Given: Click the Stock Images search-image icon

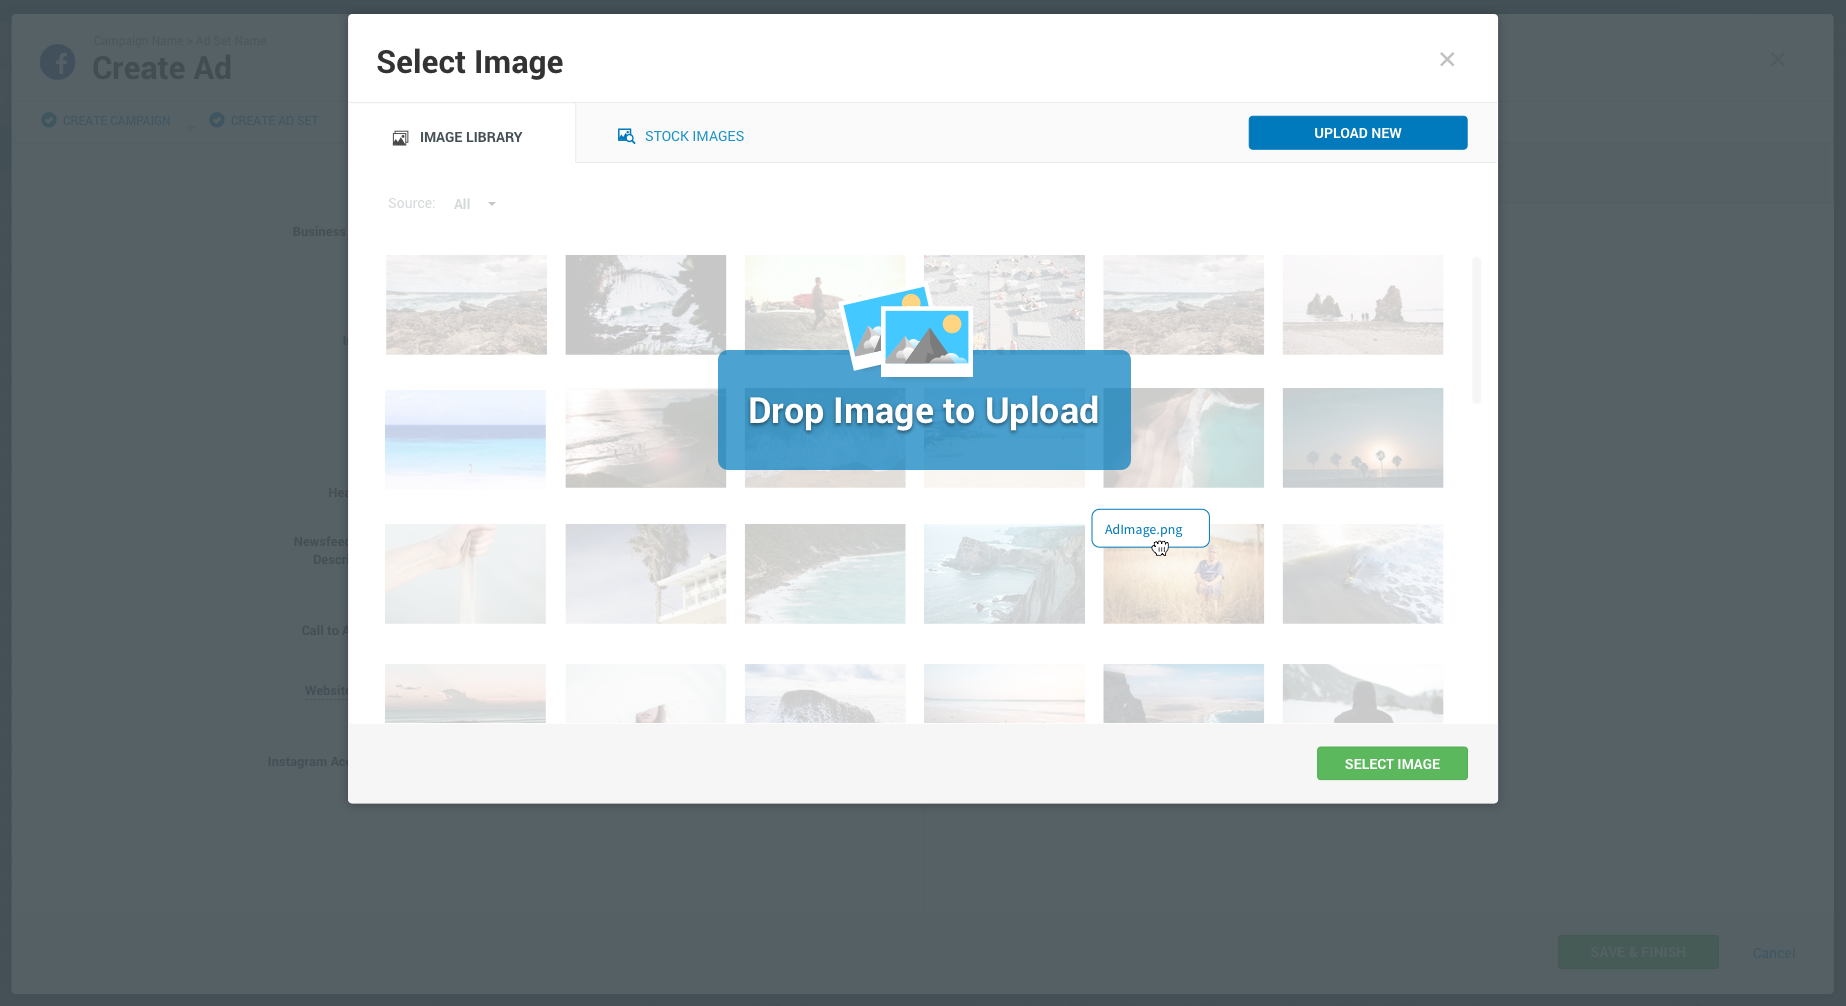Looking at the screenshot, I should coord(626,135).
